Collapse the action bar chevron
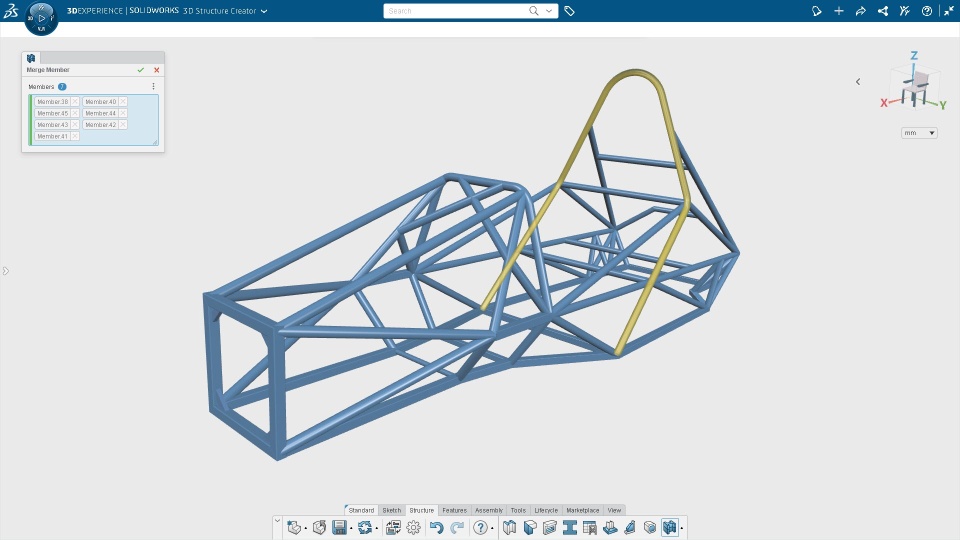 pos(277,521)
